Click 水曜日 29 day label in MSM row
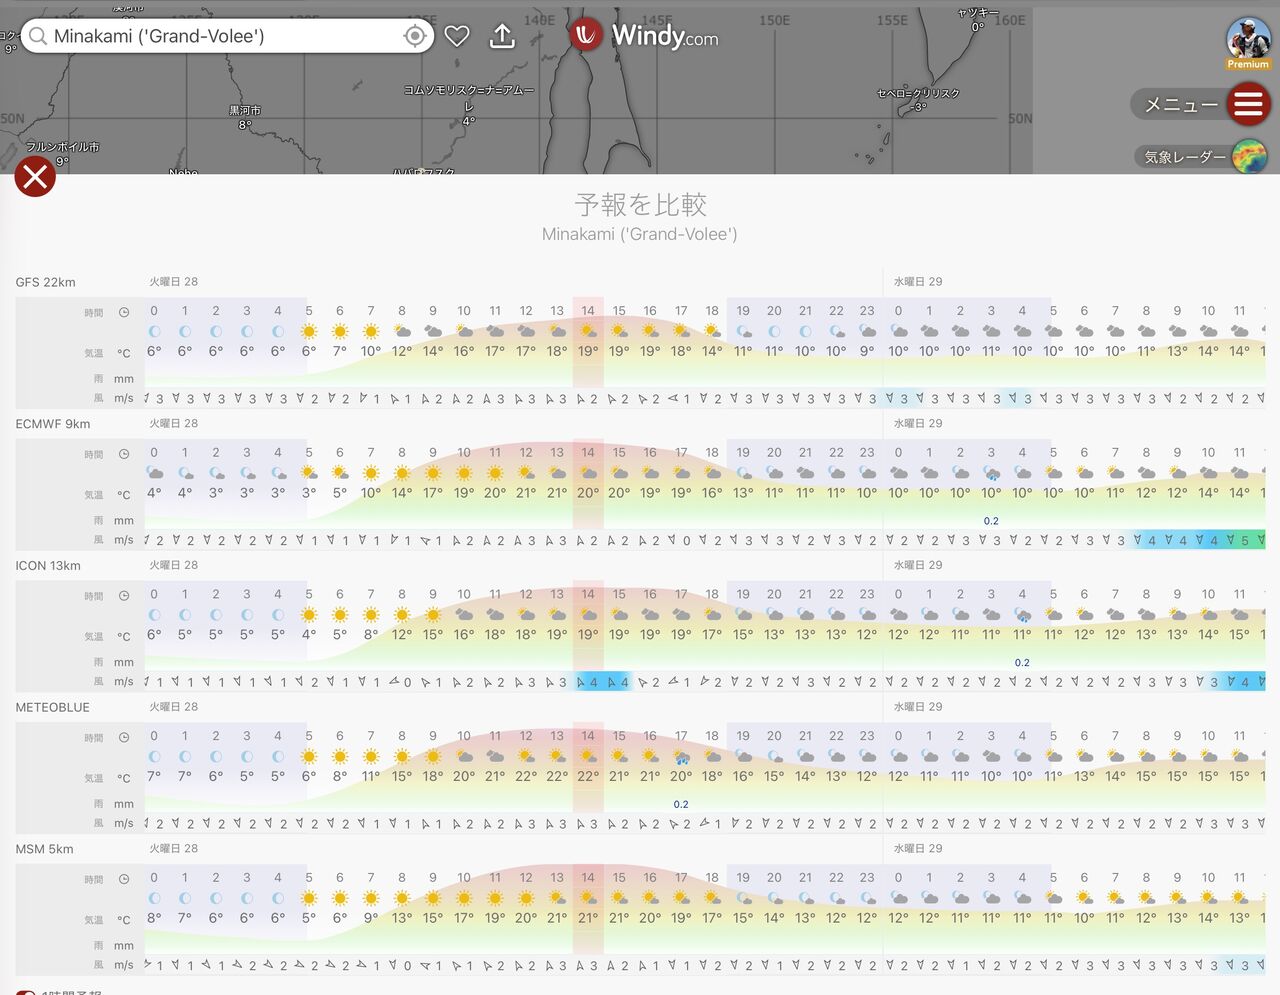1280x995 pixels. coord(918,849)
